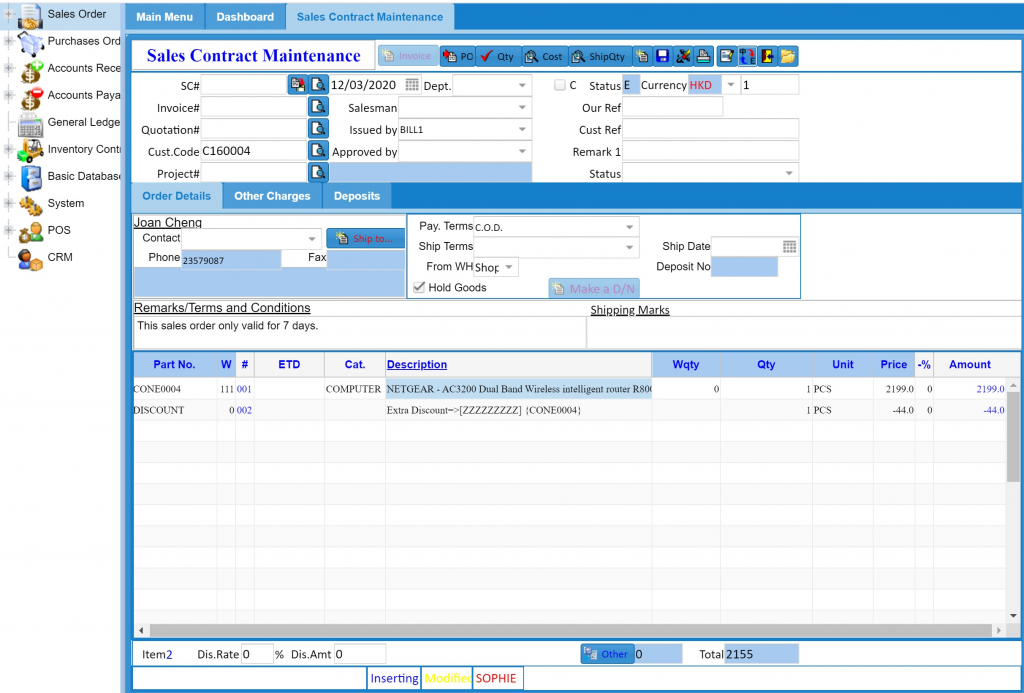Viewport: 1024px width, 693px height.
Task: Click the search icon beside Quotation# field
Action: tap(318, 129)
